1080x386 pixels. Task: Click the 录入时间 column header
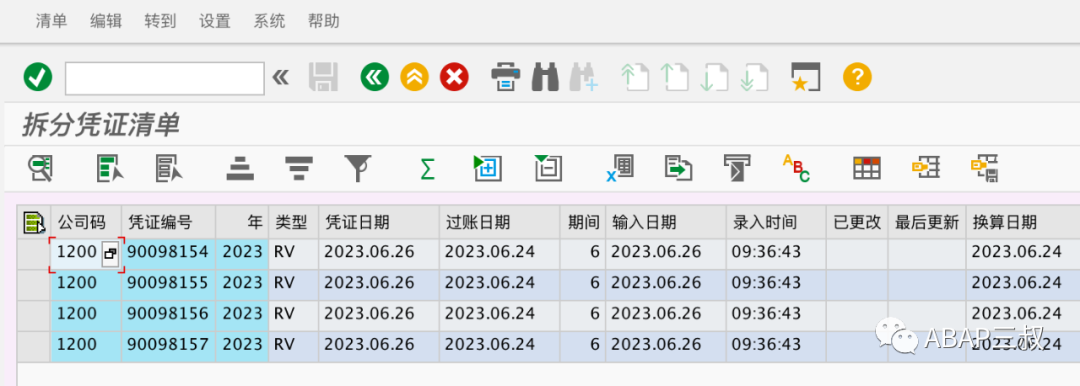click(776, 222)
